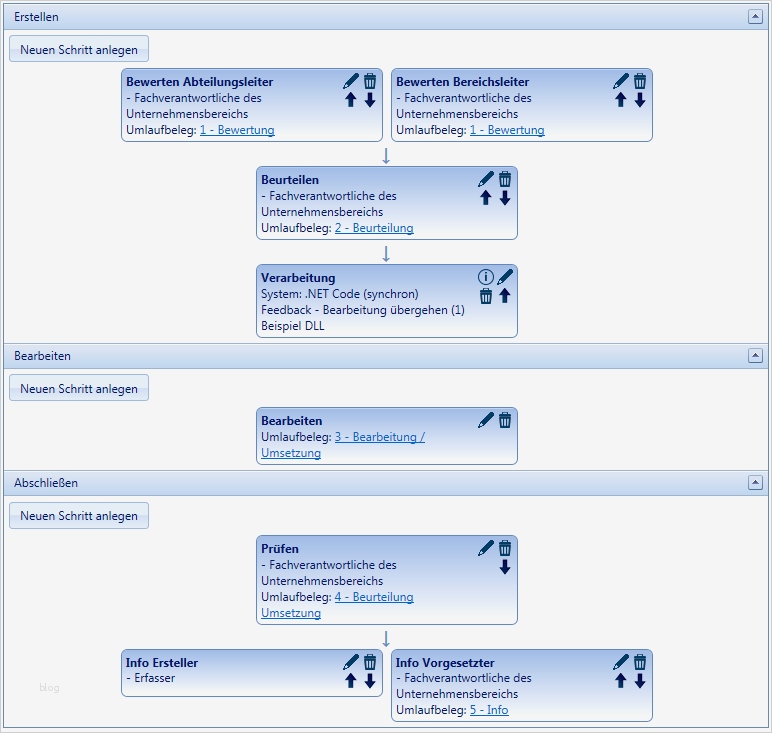Viewport: 772px width, 733px height.
Task: Collapse the Erstellen section
Action: pos(755,17)
